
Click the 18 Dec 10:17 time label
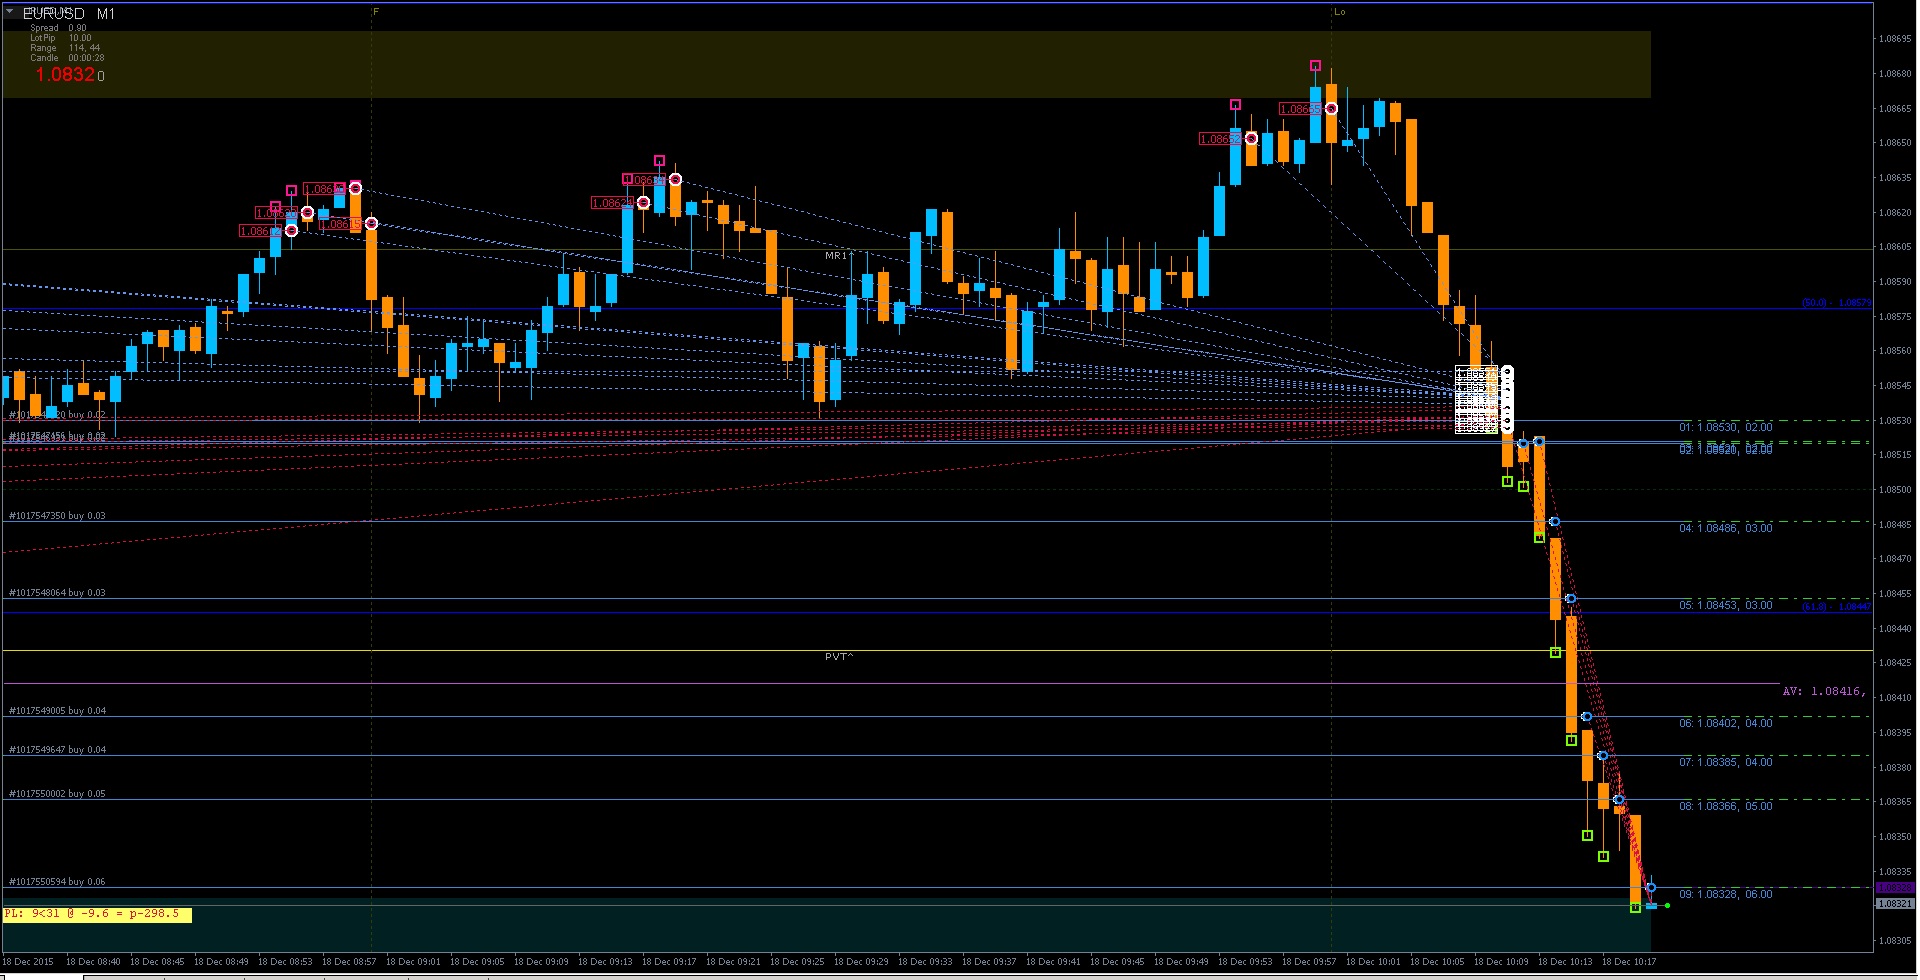tap(1629, 962)
